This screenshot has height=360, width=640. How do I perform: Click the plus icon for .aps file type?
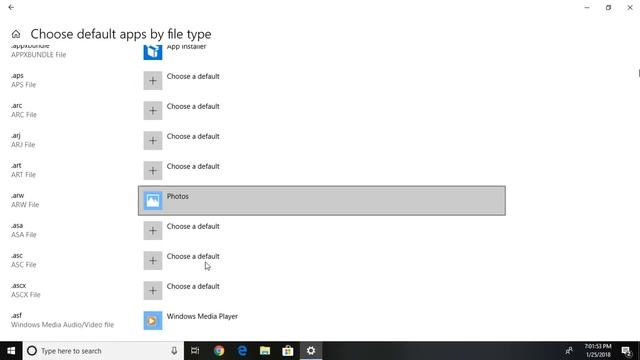tap(153, 81)
